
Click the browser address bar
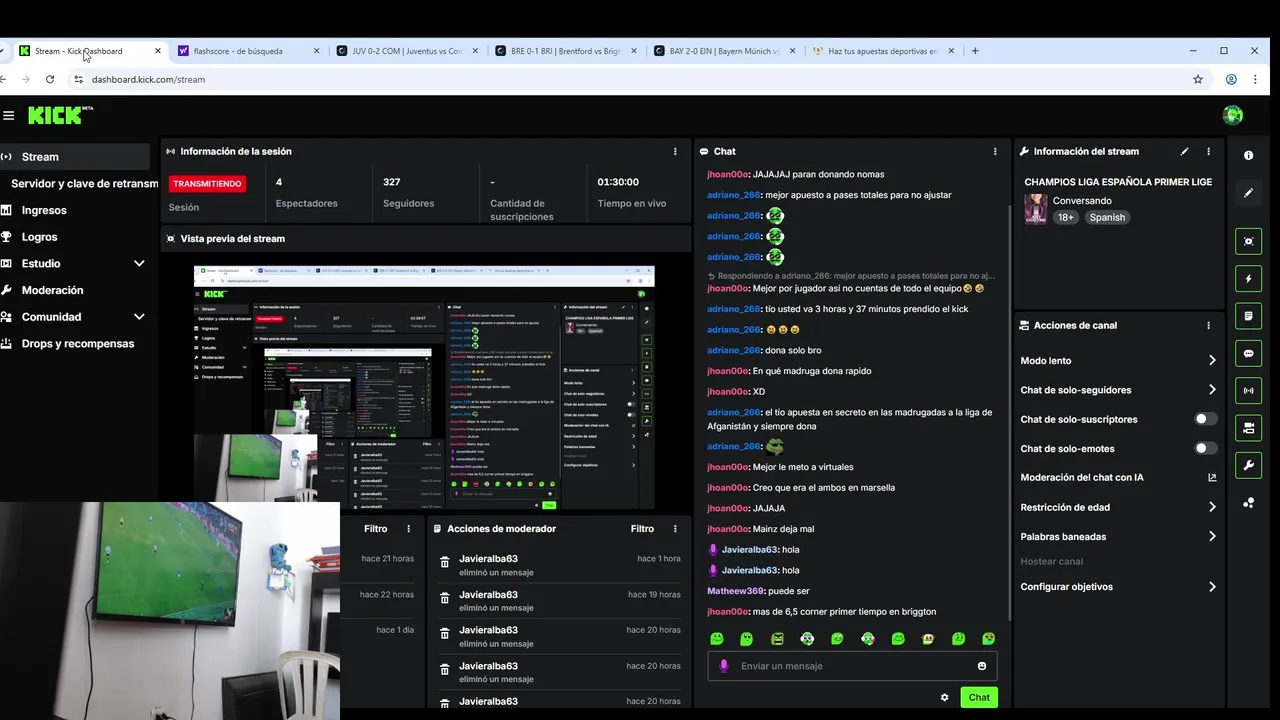(x=630, y=79)
